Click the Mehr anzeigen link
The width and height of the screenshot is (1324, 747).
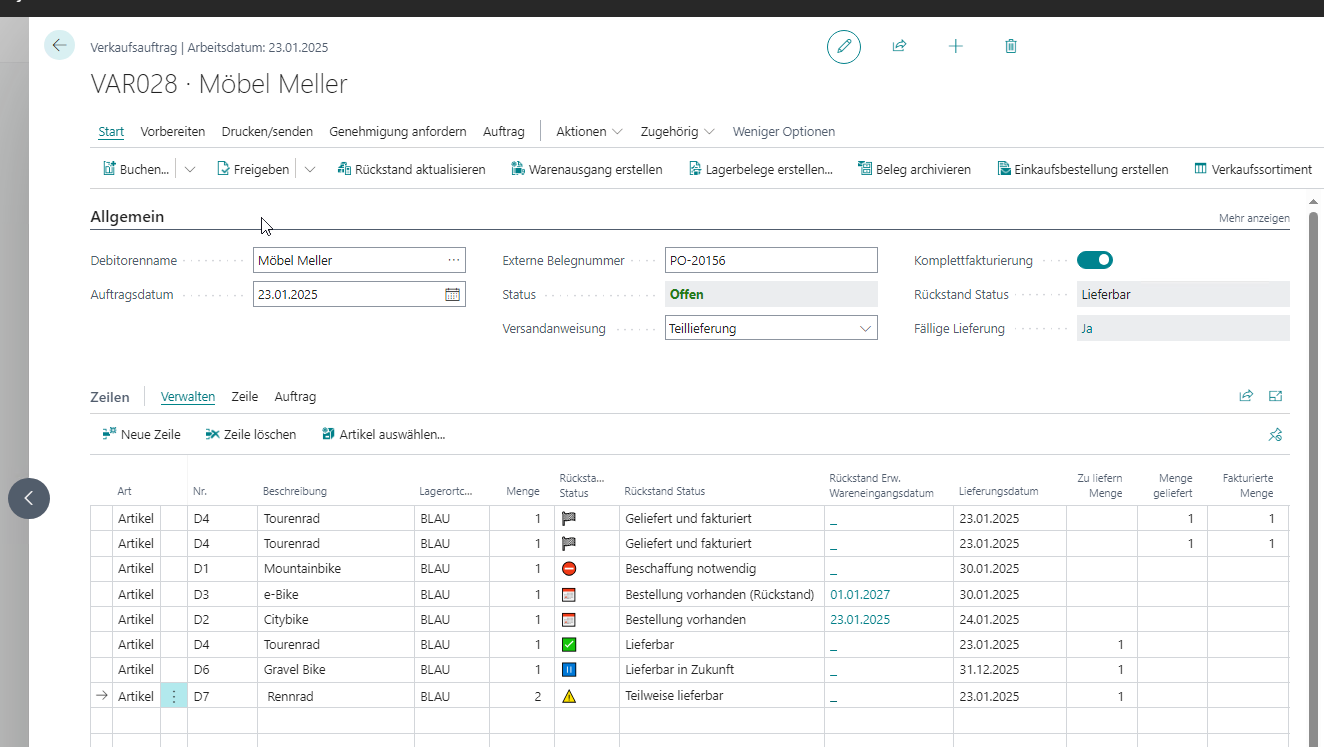coord(1253,218)
